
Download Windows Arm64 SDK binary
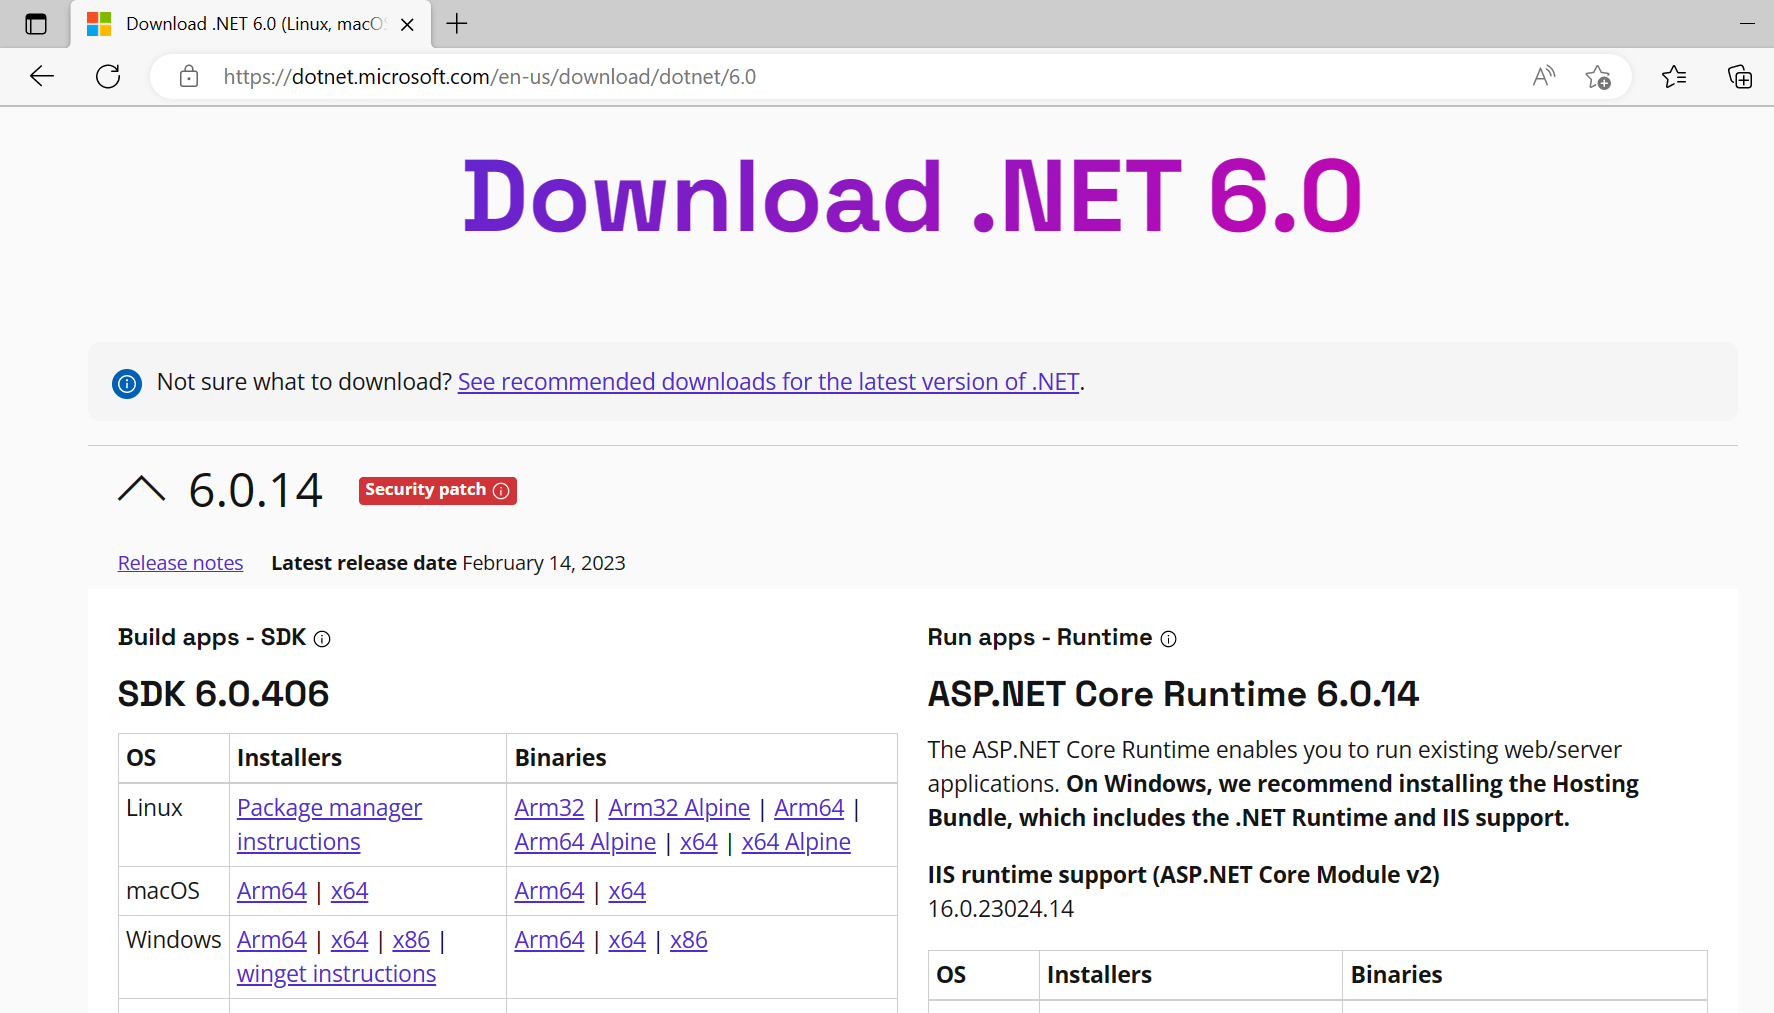[x=549, y=940]
